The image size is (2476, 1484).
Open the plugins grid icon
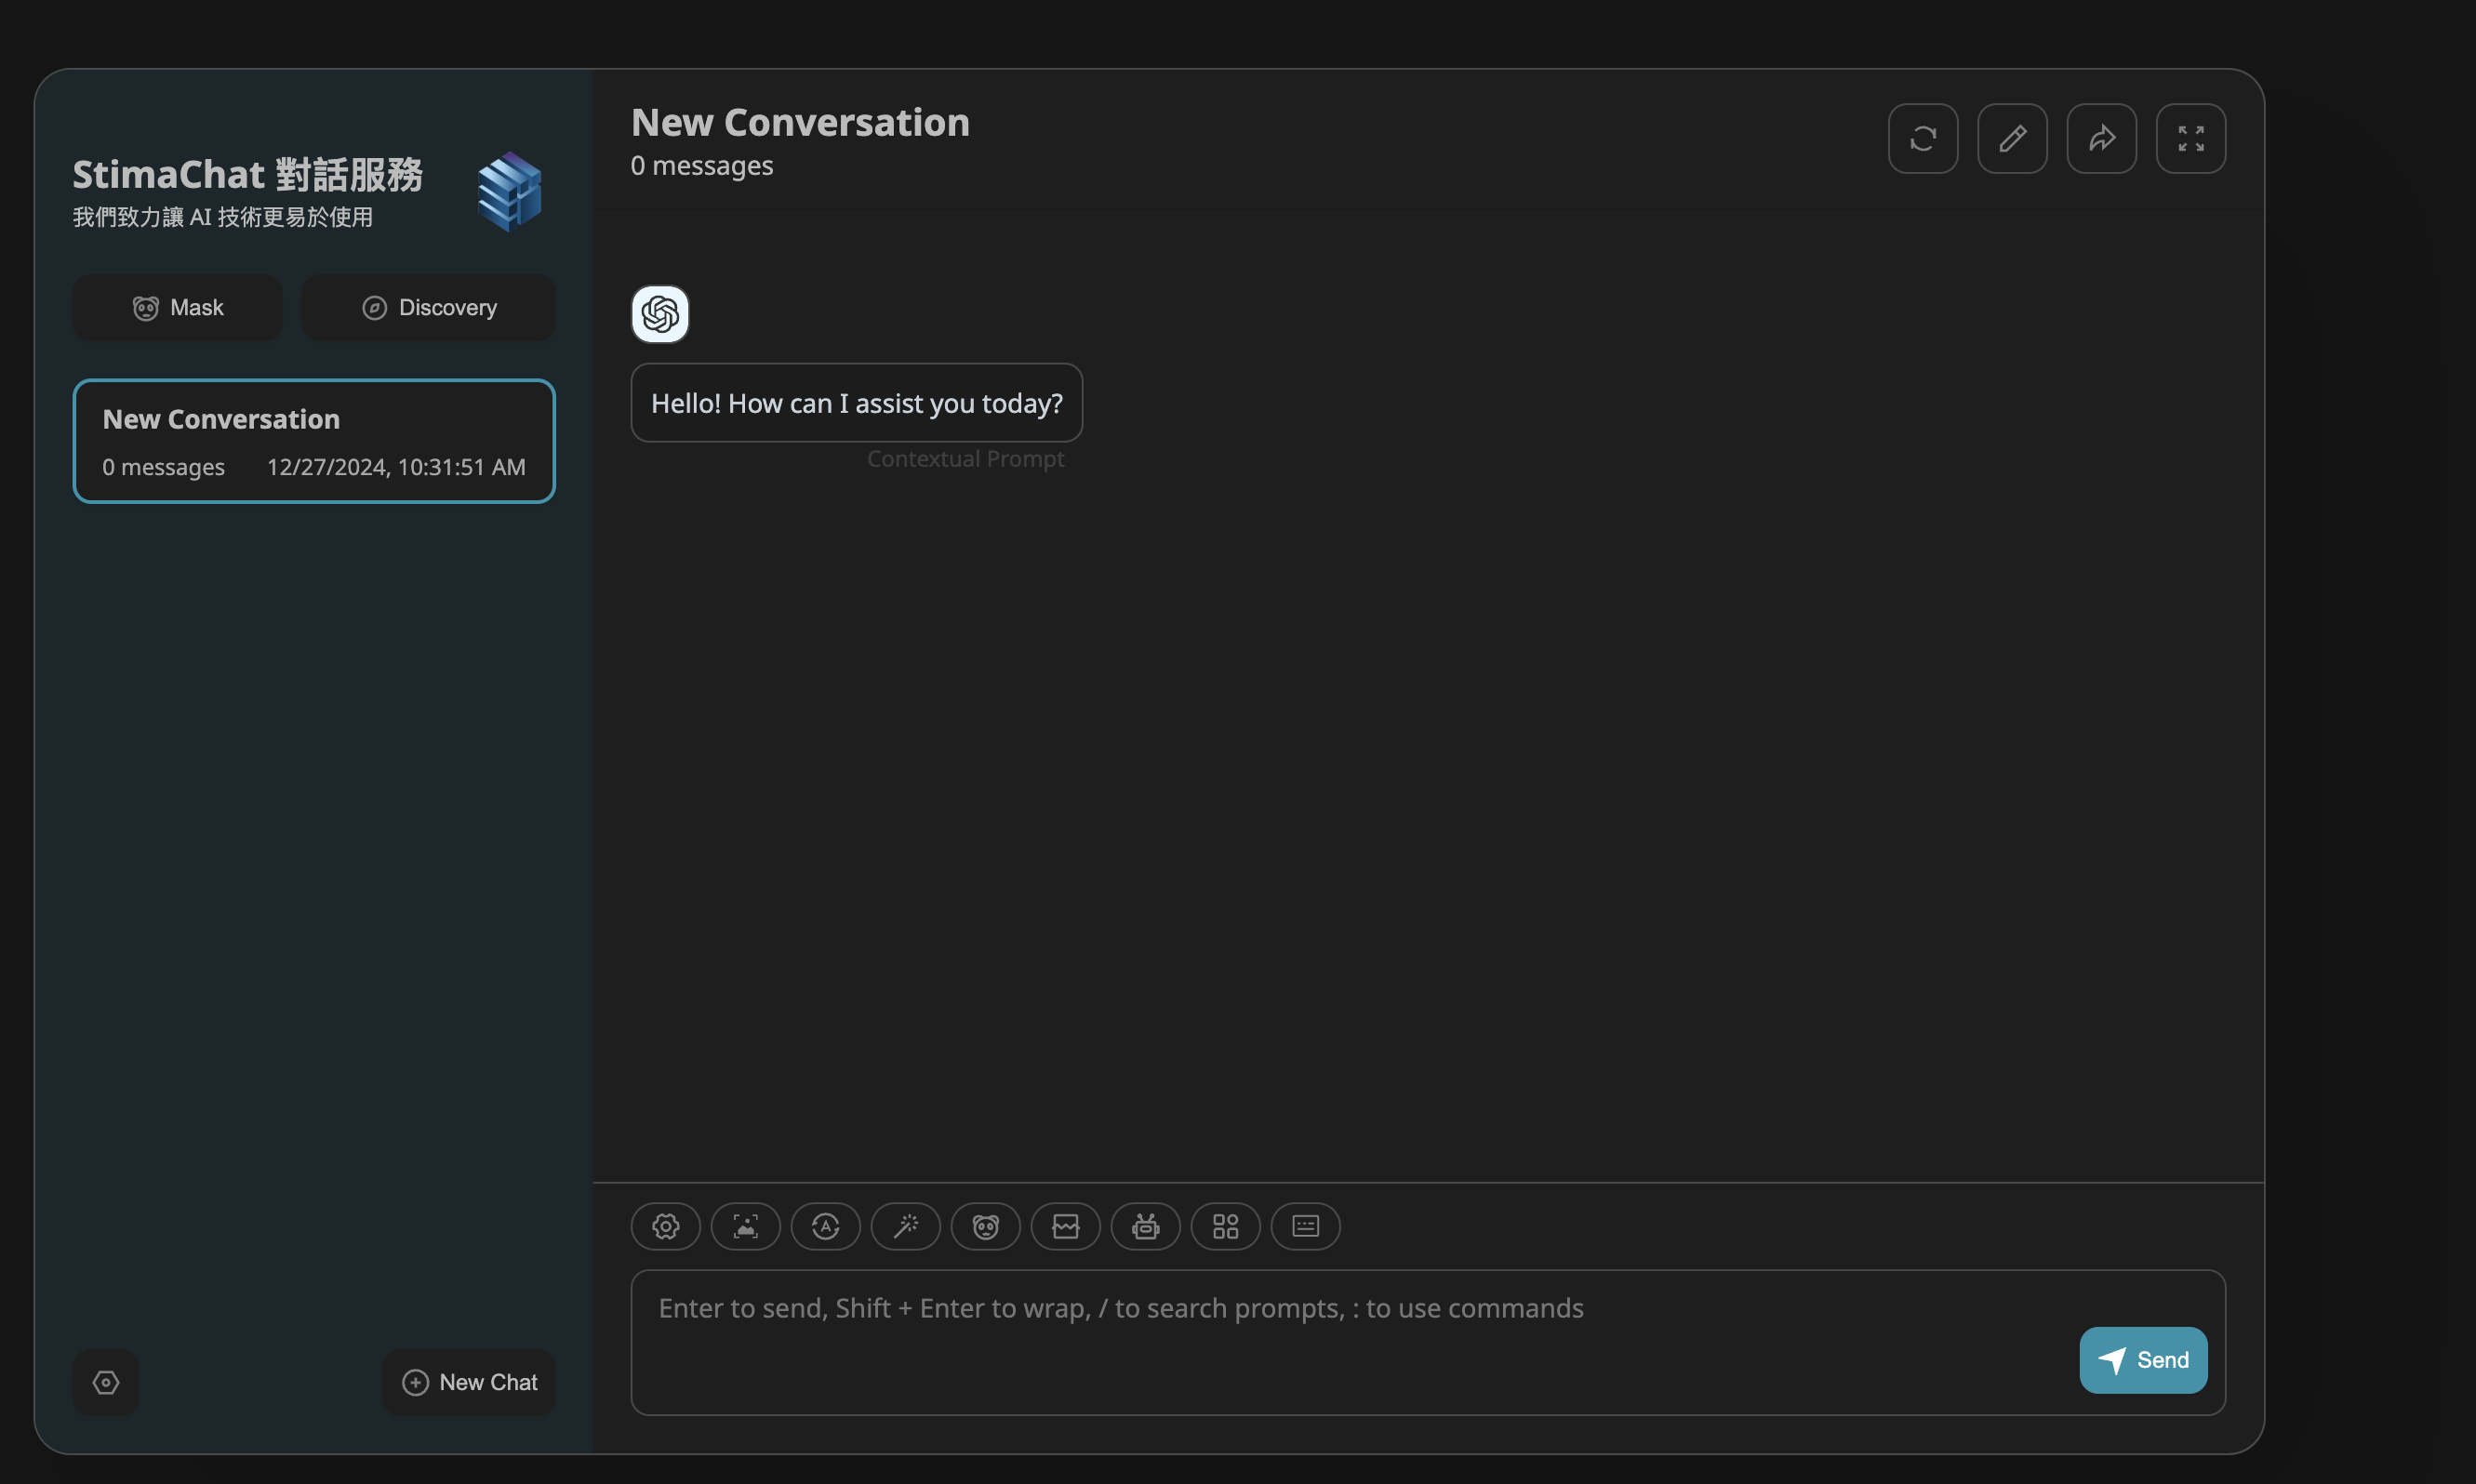point(1226,1226)
